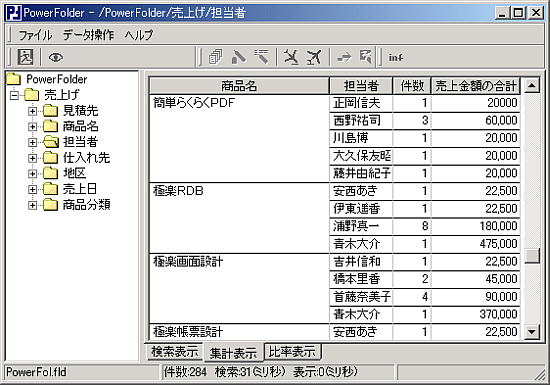The image size is (550, 385).
Task: Click the PowerFolder root folder icon
Action: click(x=14, y=79)
